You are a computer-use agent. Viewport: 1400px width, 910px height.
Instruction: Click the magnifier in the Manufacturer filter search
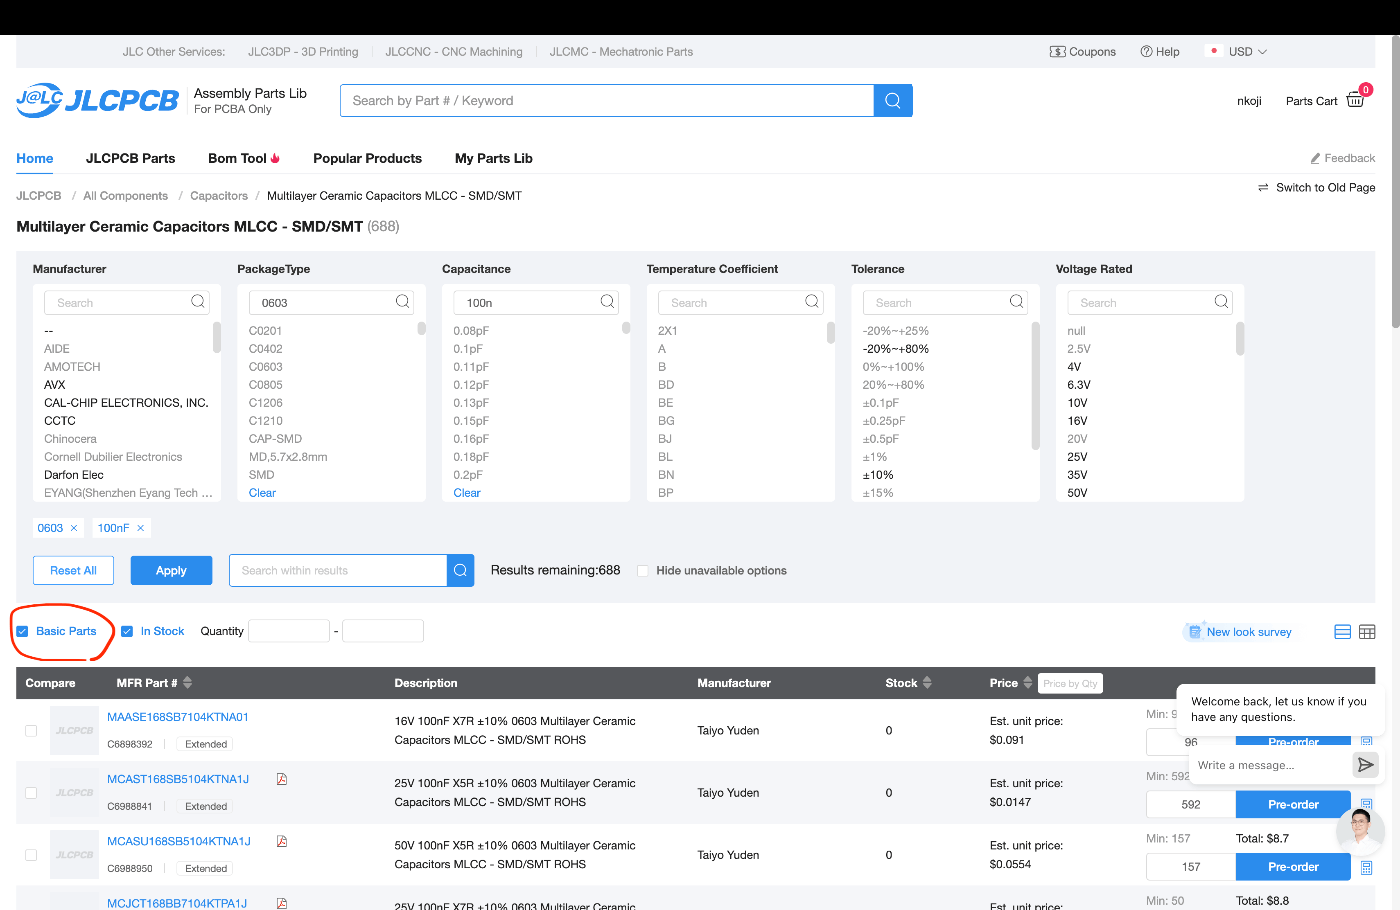[x=198, y=301]
